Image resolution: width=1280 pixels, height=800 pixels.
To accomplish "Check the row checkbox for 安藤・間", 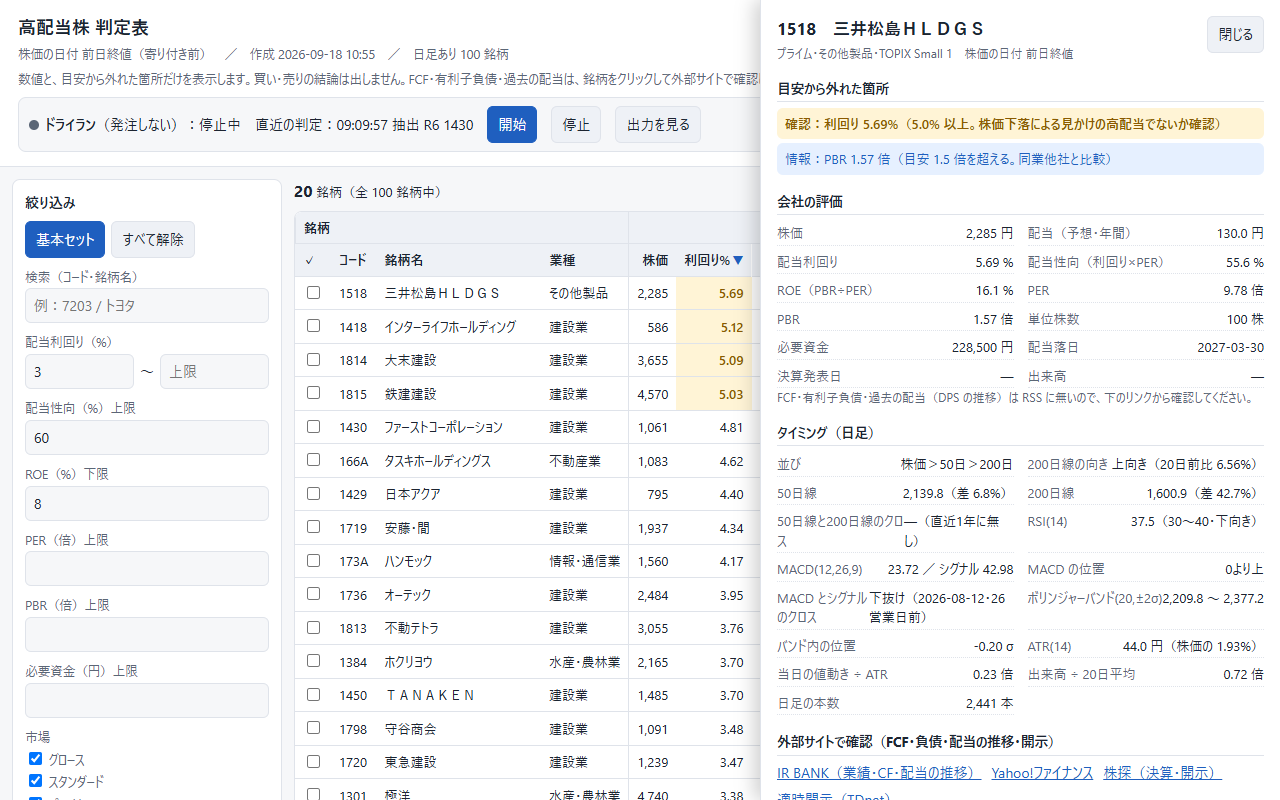I will coord(313,527).
